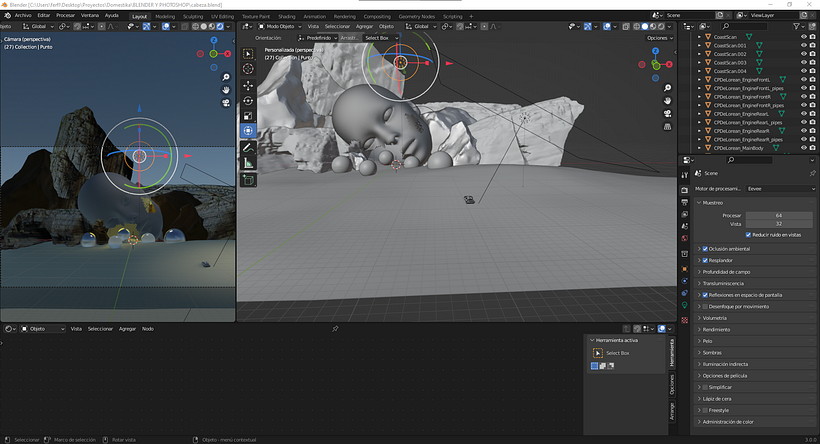The image size is (820, 444).
Task: Select the Rotate tool in viewport toolbar
Action: tap(249, 100)
